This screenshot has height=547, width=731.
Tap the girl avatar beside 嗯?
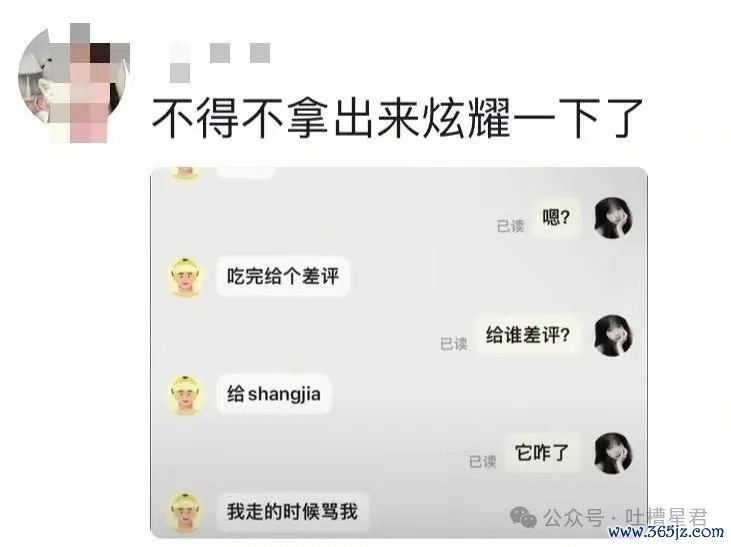613,218
